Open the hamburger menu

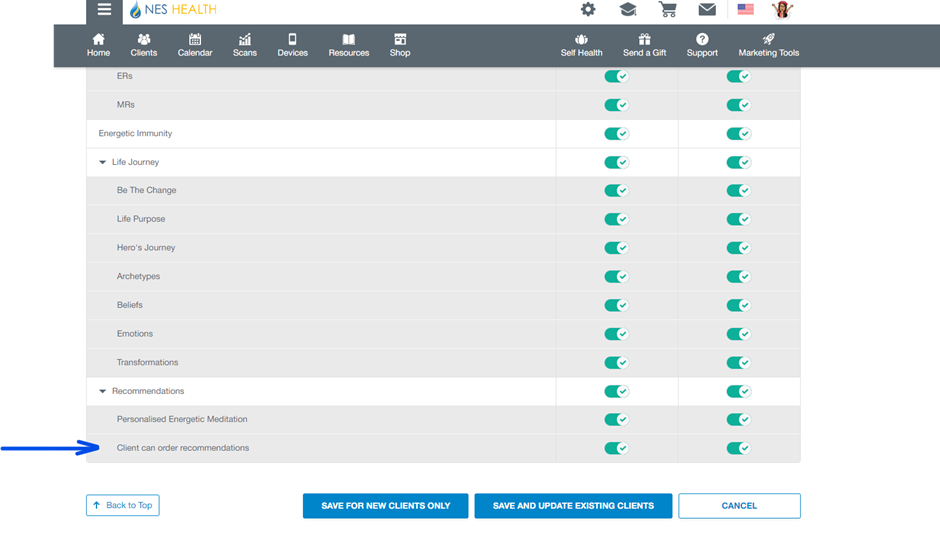pos(104,11)
